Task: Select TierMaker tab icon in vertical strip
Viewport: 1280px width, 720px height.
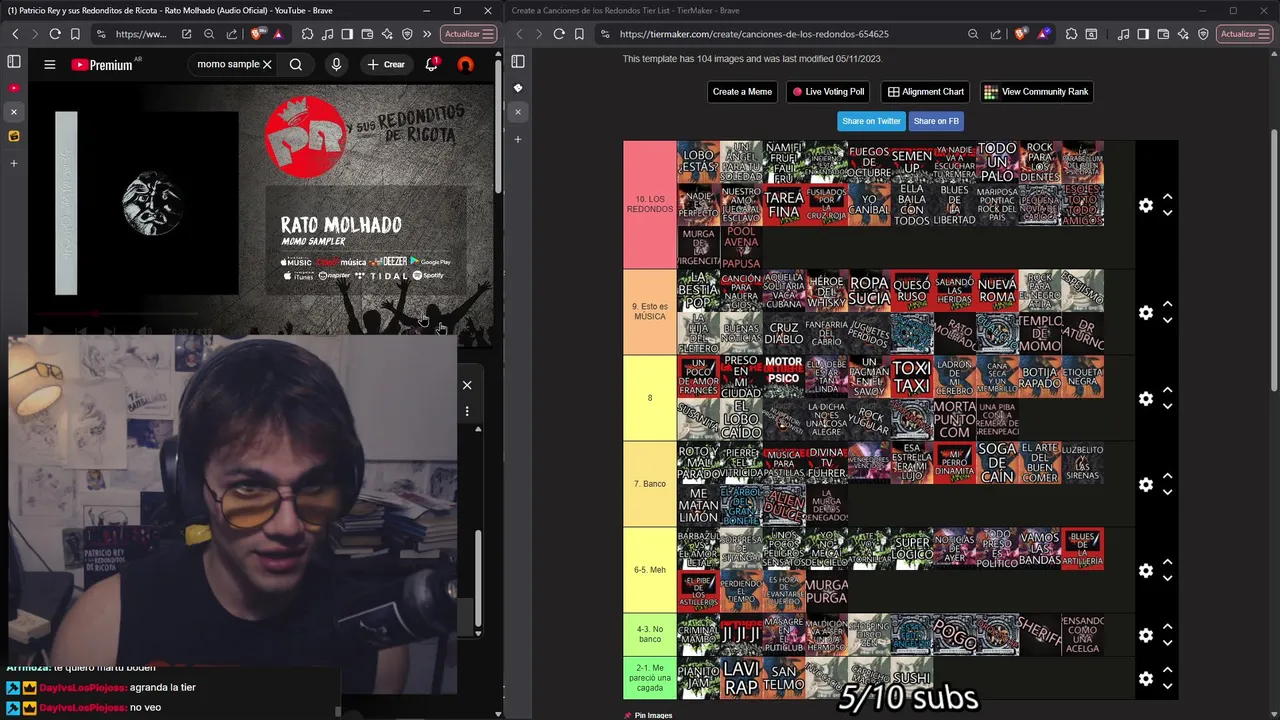Action: (x=518, y=88)
